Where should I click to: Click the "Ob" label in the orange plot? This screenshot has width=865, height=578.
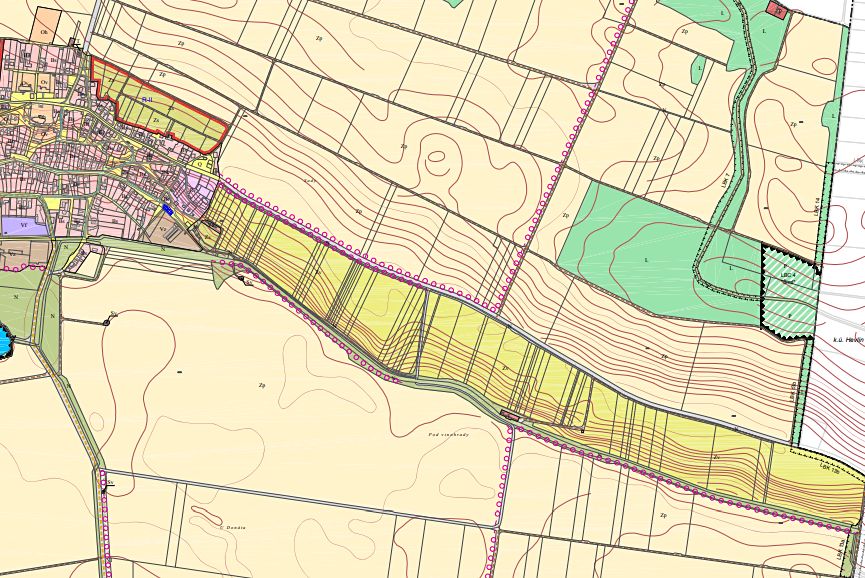pyautogui.click(x=44, y=33)
